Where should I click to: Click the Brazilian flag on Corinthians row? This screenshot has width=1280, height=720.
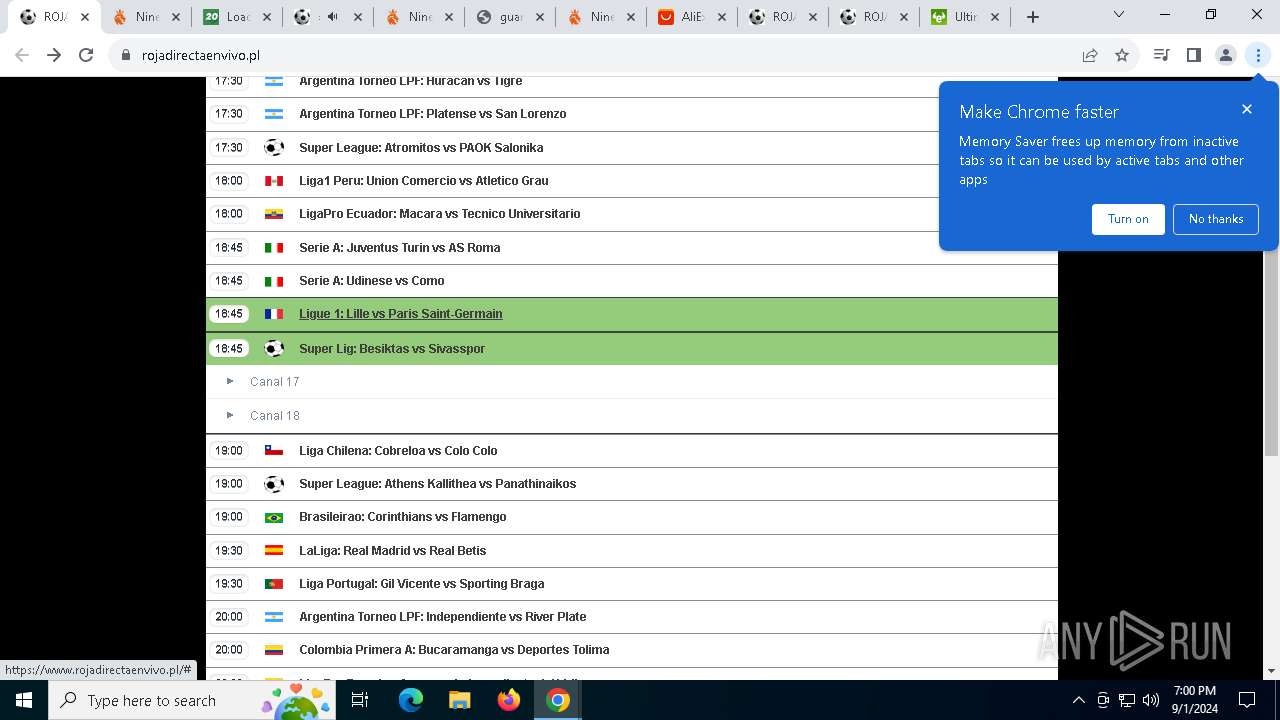(x=273, y=517)
